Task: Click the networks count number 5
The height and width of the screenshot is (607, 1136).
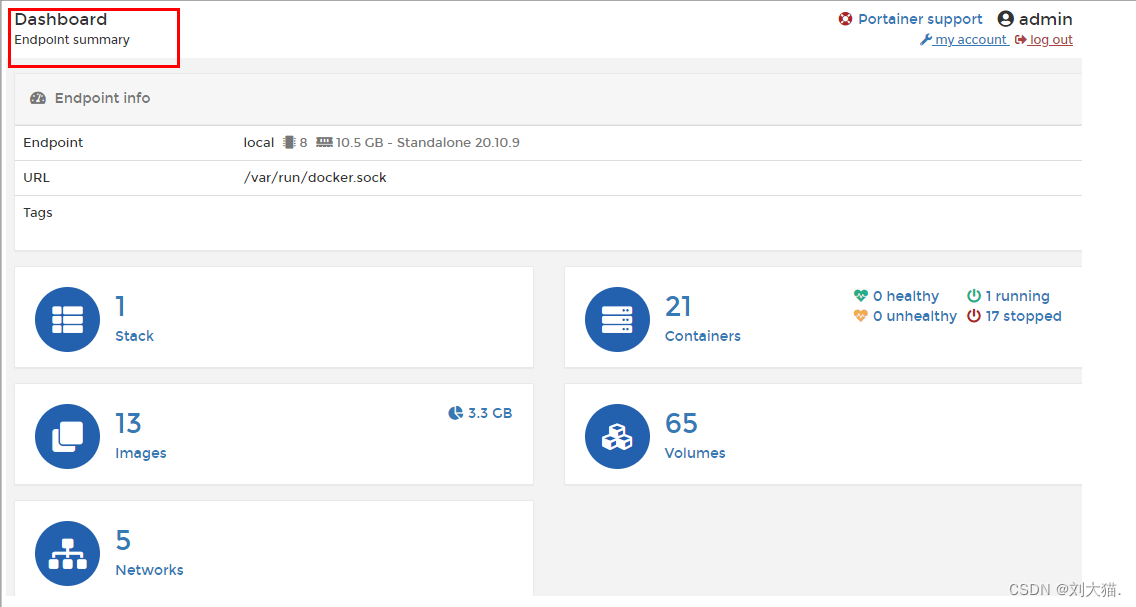Action: pyautogui.click(x=123, y=540)
